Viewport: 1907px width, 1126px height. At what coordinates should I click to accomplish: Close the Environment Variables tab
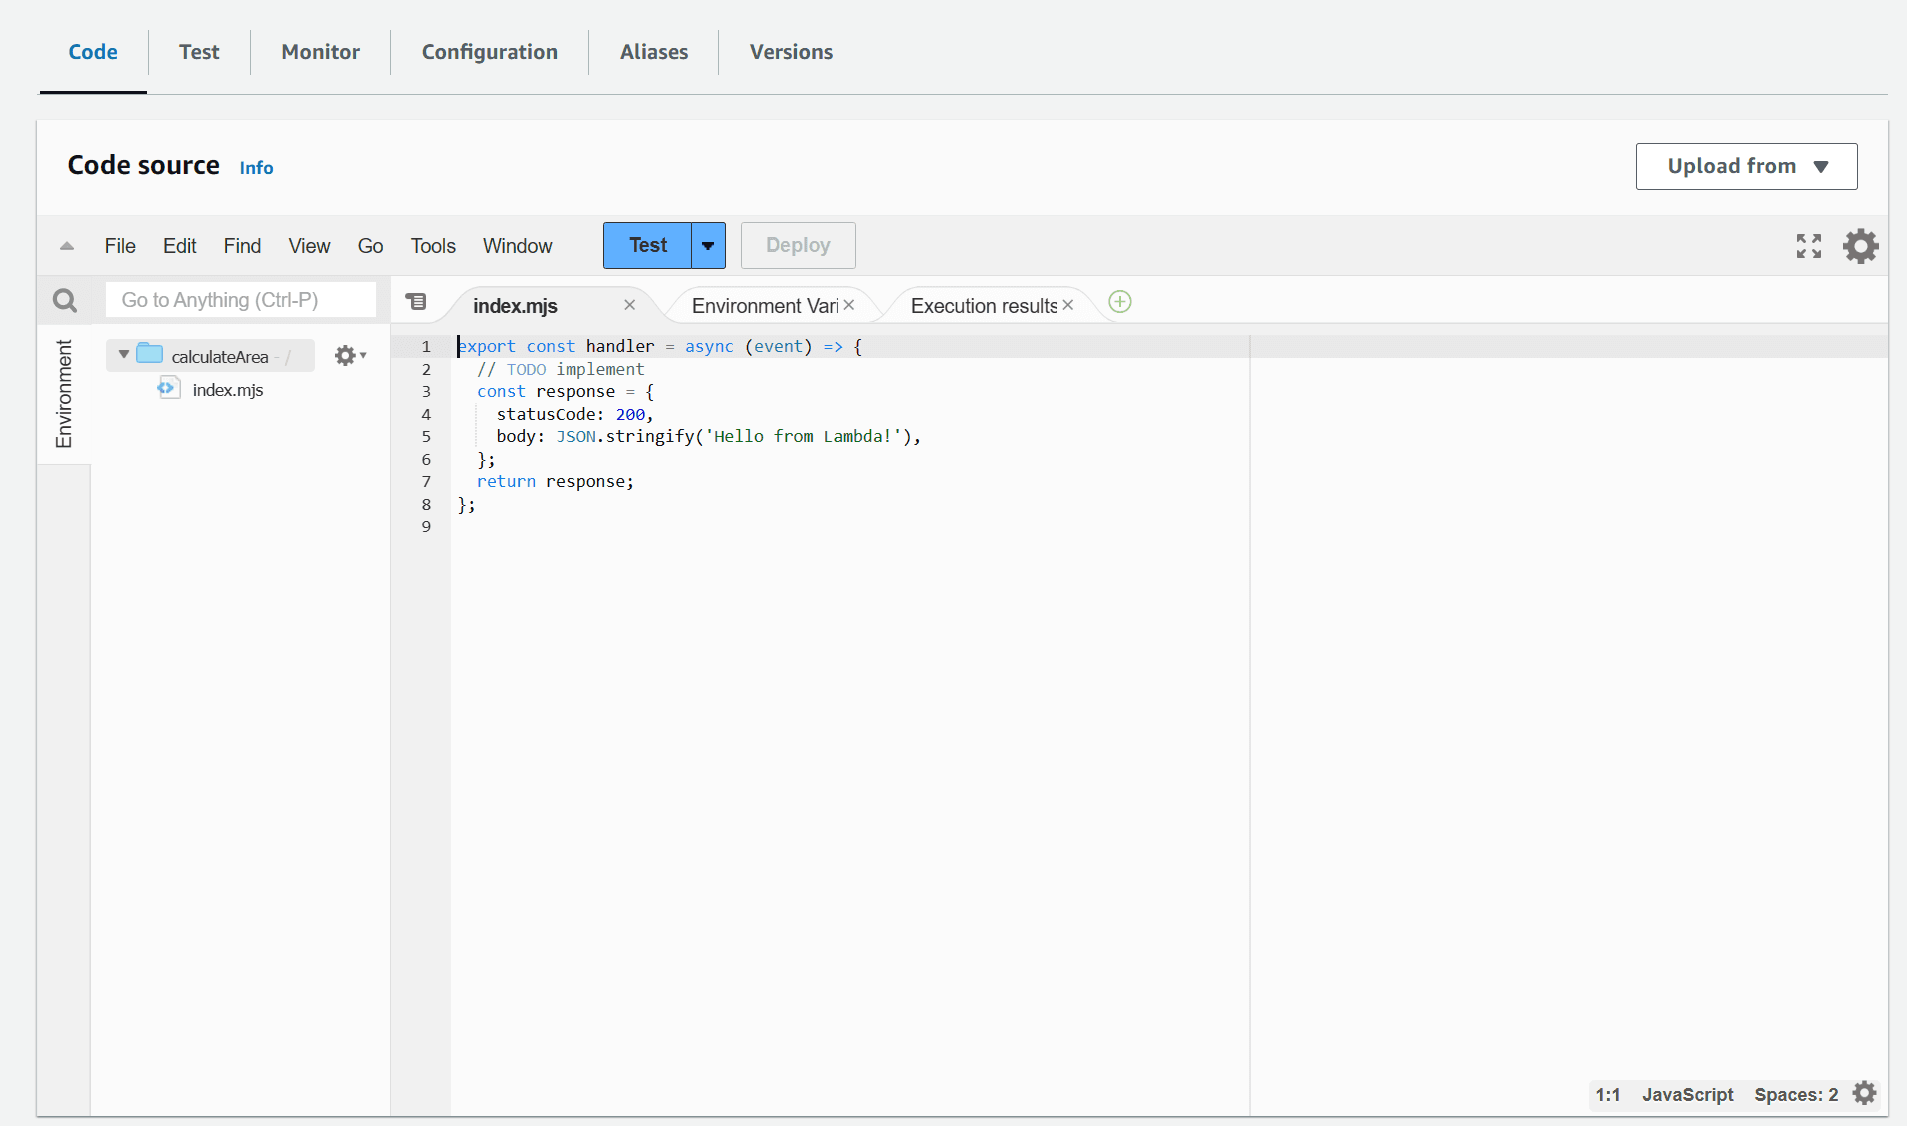click(849, 305)
